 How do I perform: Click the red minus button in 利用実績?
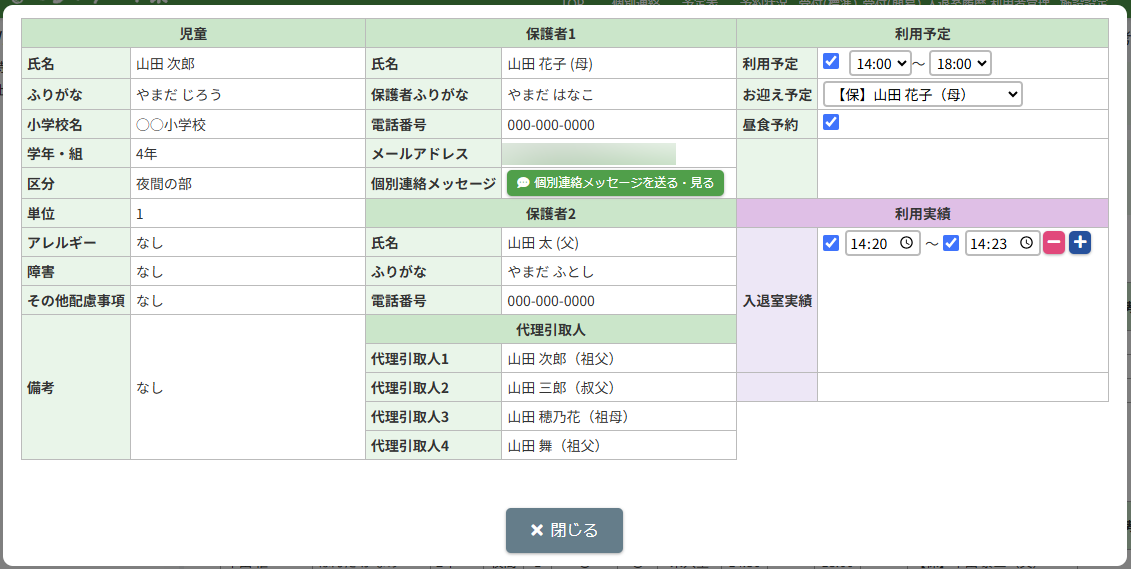(1054, 243)
